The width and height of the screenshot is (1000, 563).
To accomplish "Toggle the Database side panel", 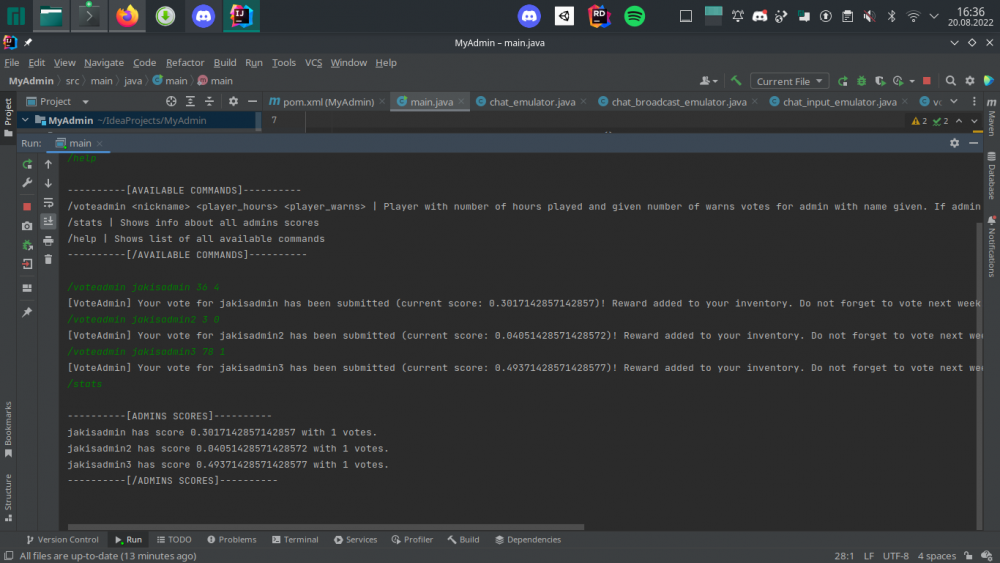I will click(x=992, y=176).
